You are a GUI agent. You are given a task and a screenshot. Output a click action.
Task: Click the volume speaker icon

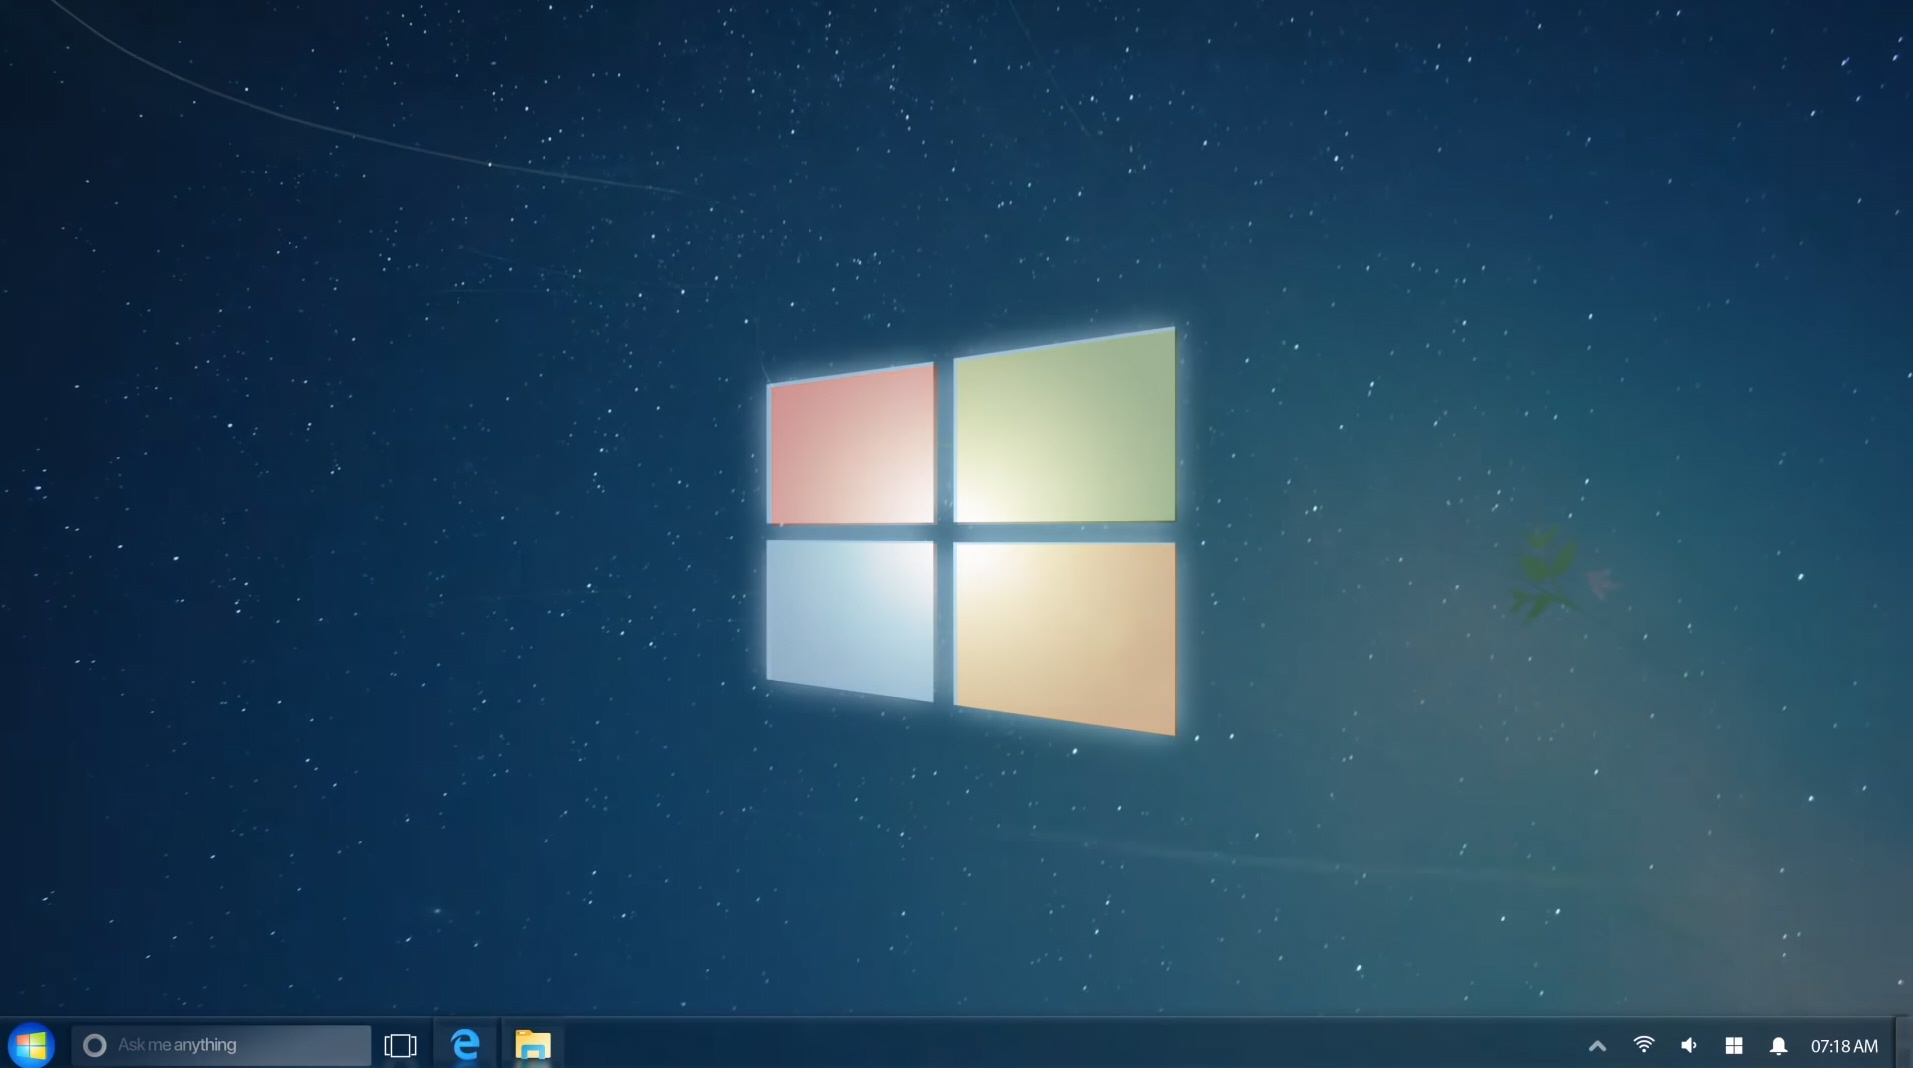pos(1689,1045)
